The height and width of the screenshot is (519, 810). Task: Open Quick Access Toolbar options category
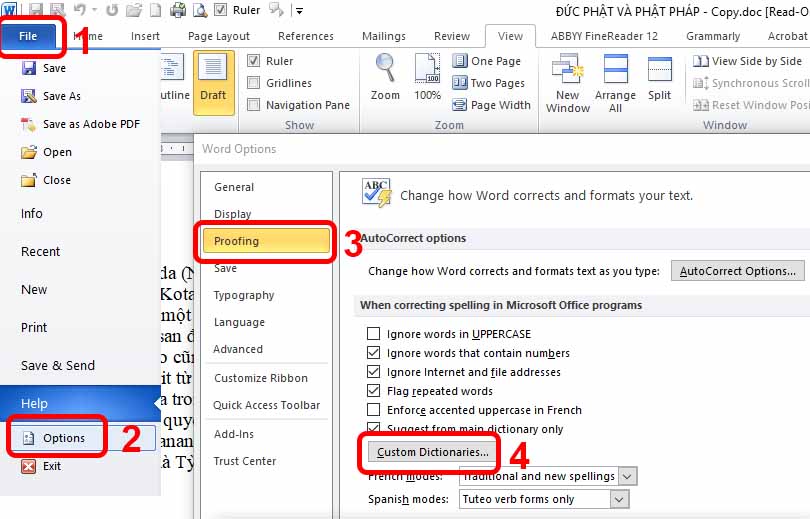click(x=267, y=405)
